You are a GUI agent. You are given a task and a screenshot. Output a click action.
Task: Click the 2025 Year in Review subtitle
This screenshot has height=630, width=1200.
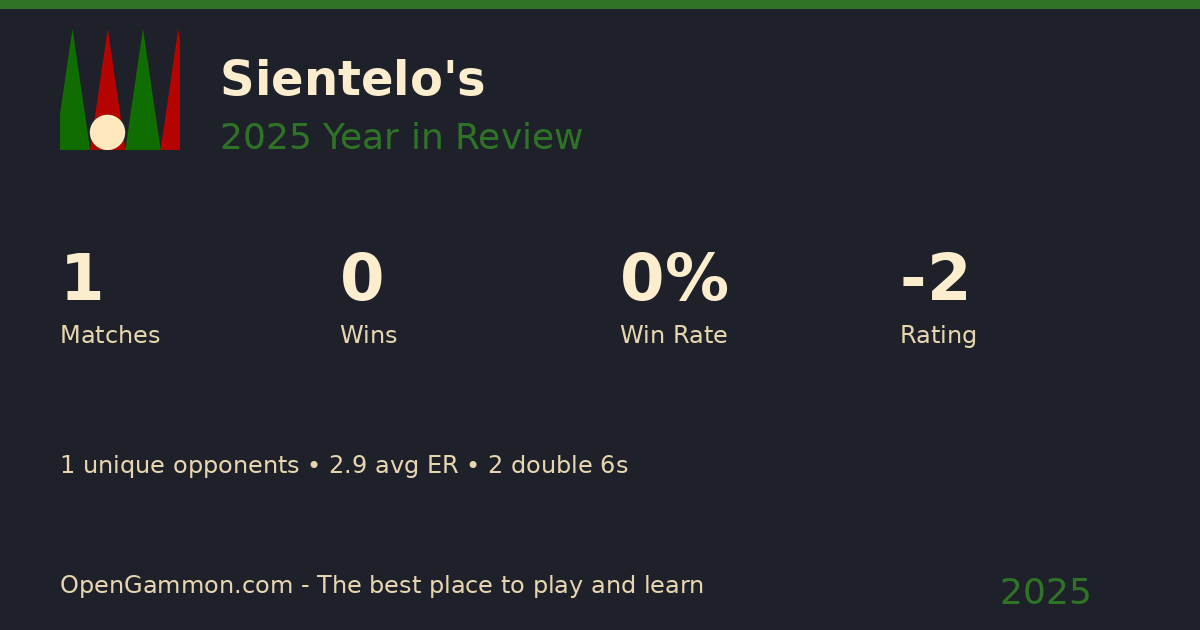tap(401, 138)
